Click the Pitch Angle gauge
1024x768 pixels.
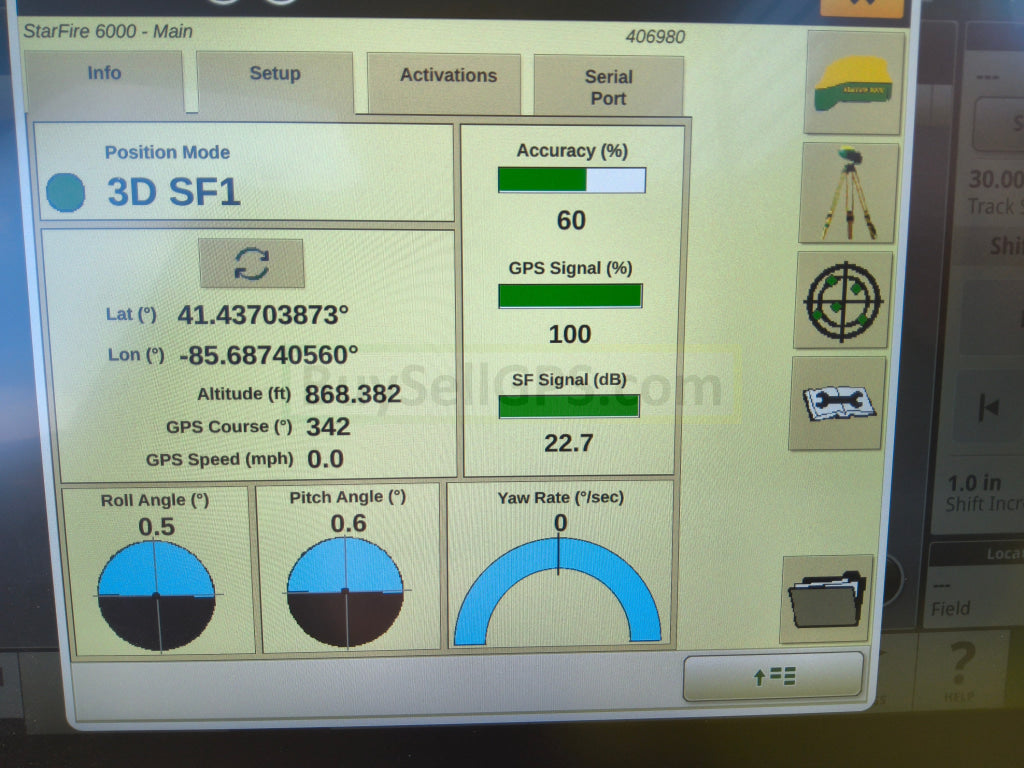(x=345, y=592)
